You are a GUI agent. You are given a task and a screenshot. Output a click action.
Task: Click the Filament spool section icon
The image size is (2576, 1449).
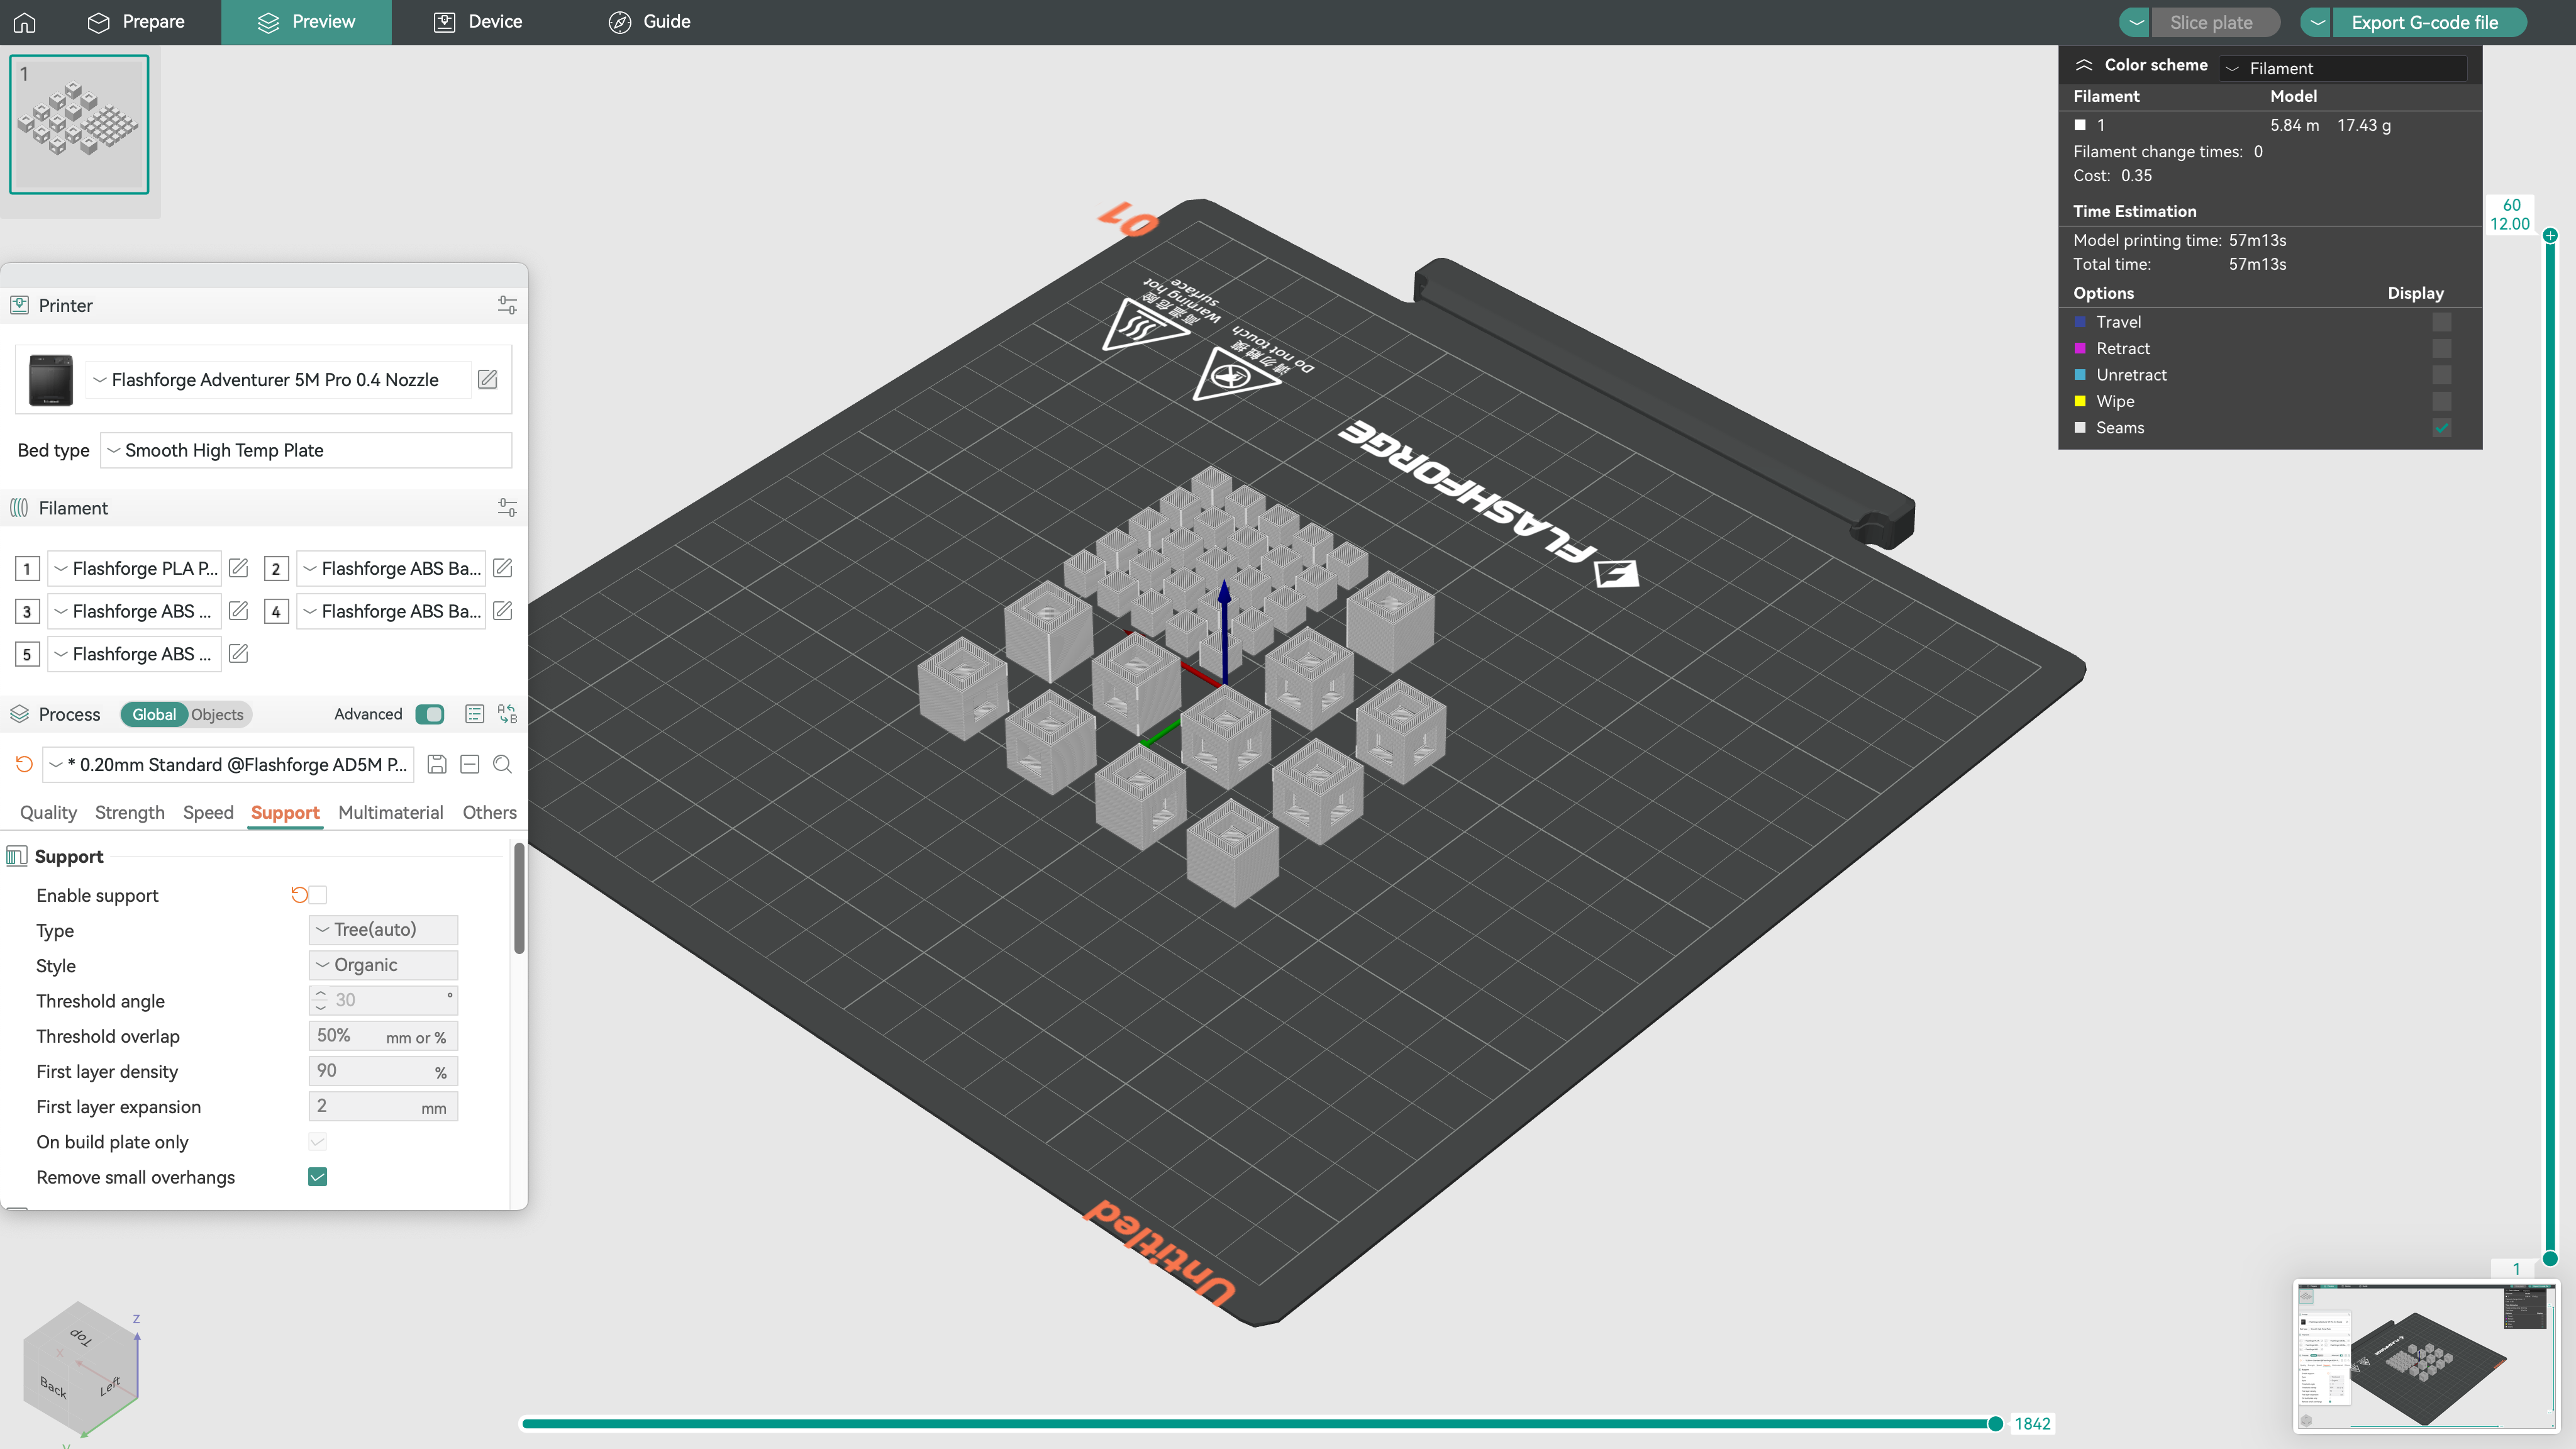pyautogui.click(x=19, y=508)
